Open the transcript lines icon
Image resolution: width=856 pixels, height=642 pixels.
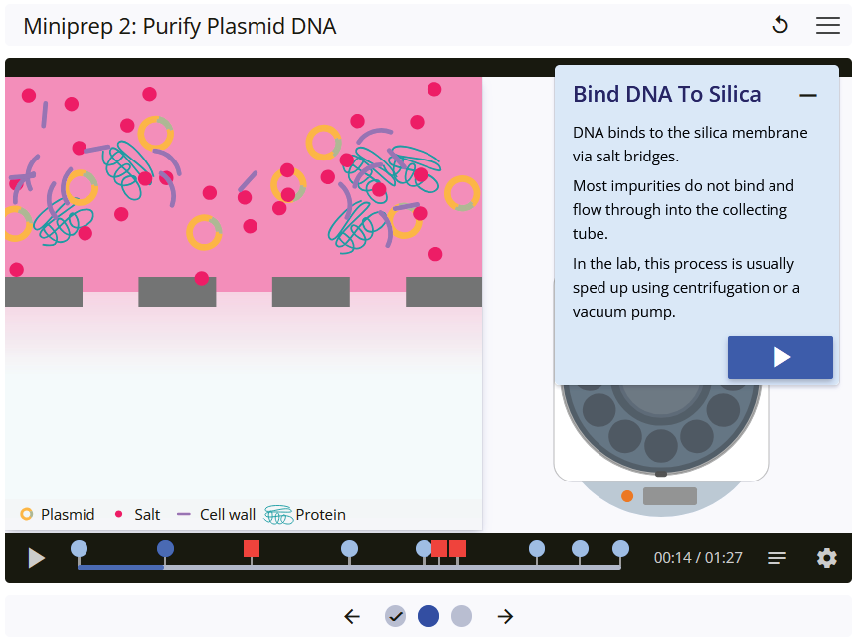coord(776,558)
